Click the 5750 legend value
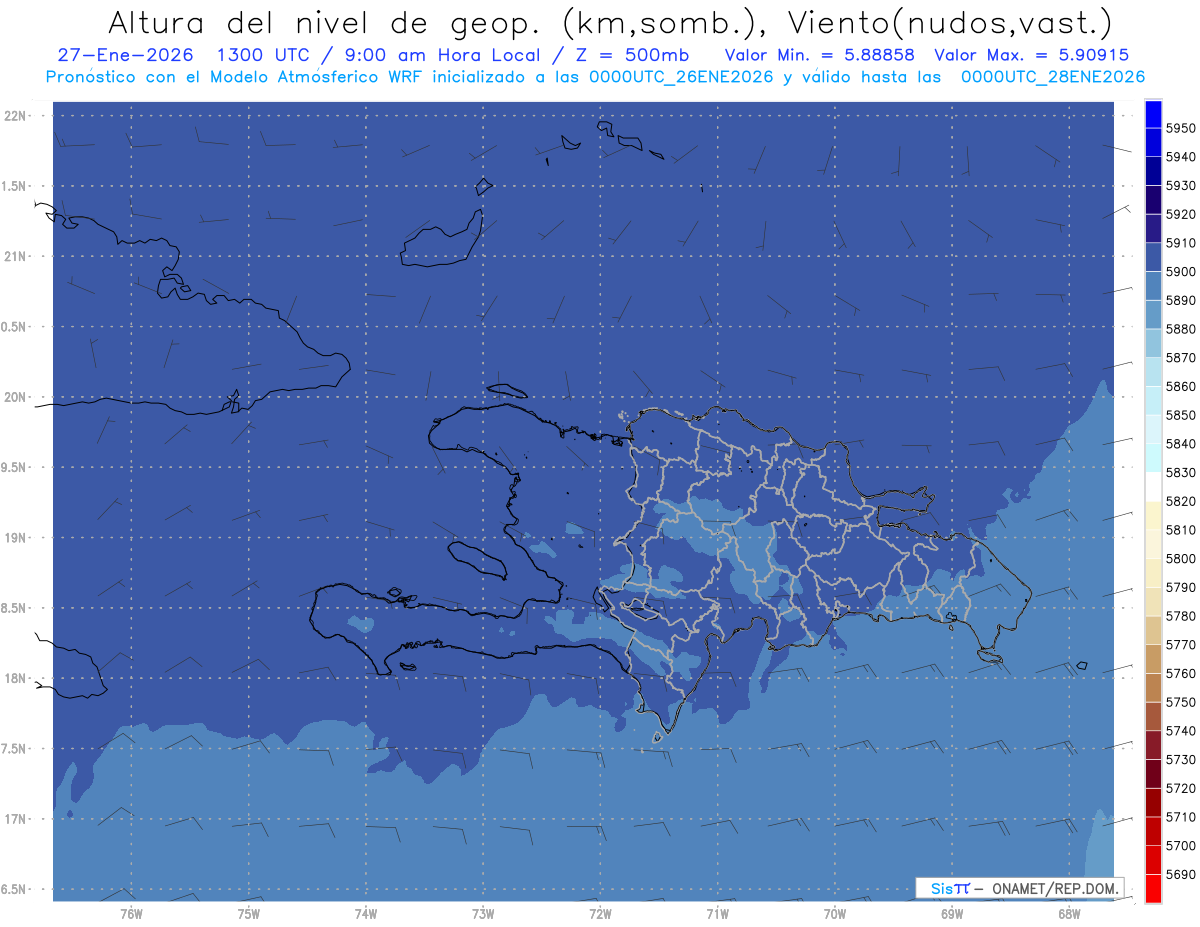 (1180, 702)
